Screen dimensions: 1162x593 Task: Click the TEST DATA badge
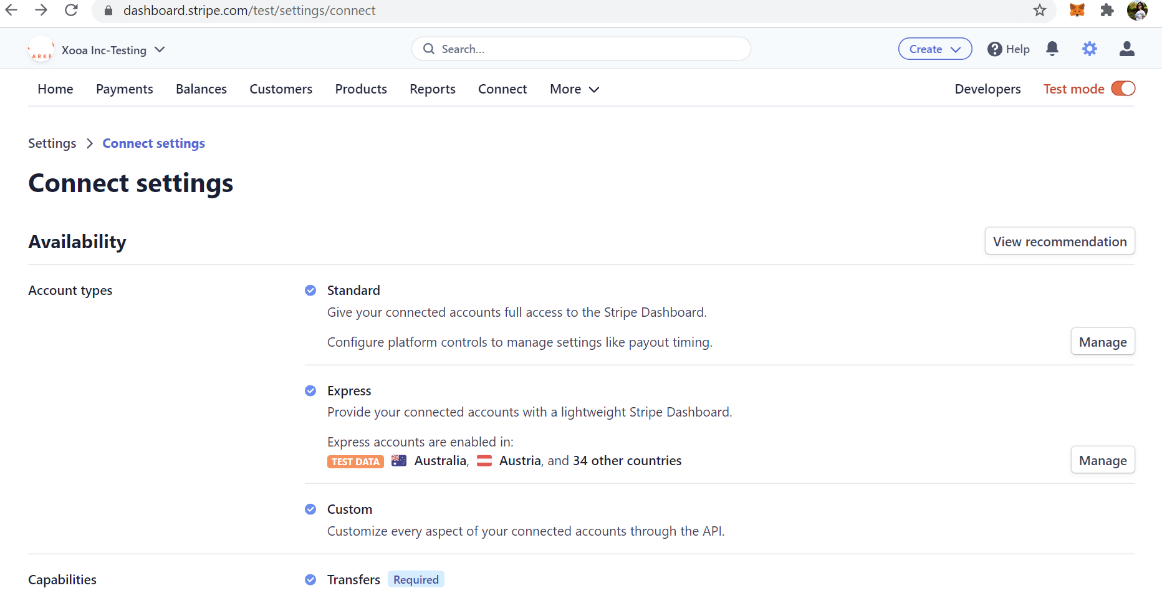click(356, 461)
